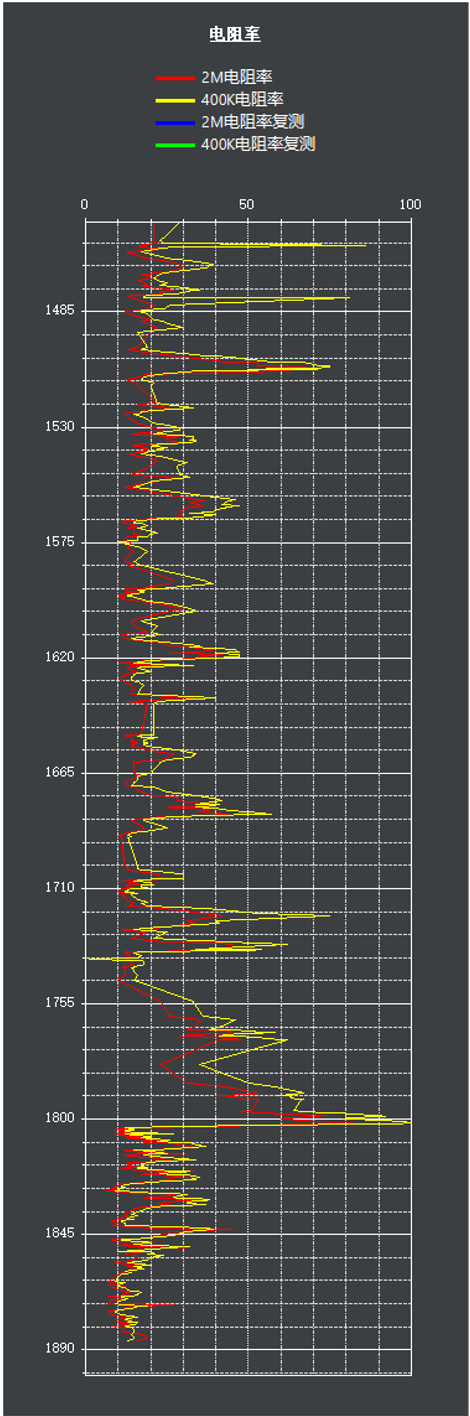Image resolution: width=470 pixels, height=1416 pixels.
Task: Click the green 400K电阻率复测 legend line
Action: [173, 146]
